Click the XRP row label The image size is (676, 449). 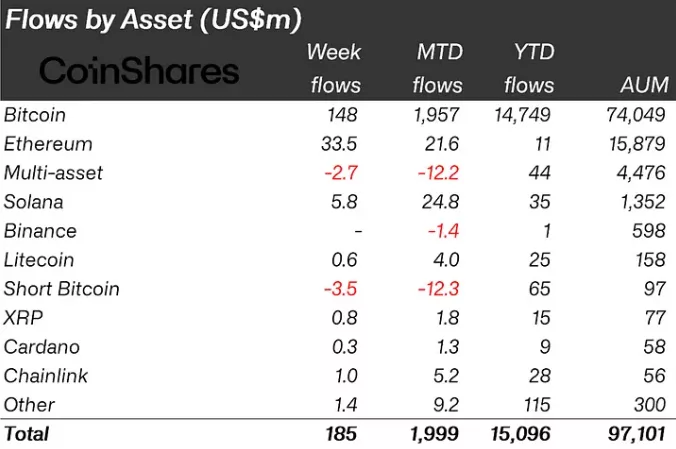tap(22, 318)
